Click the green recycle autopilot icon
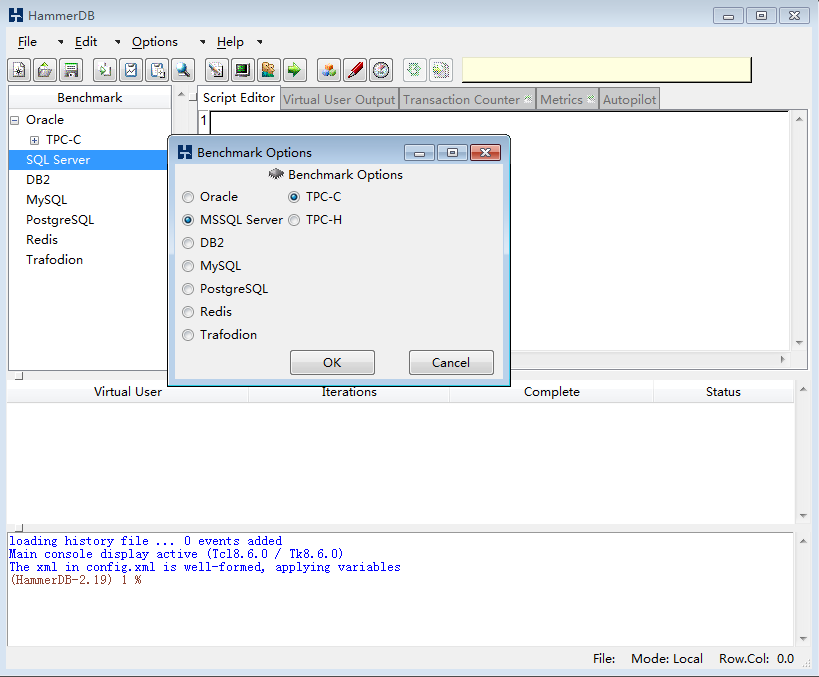The image size is (819, 677). pos(415,70)
